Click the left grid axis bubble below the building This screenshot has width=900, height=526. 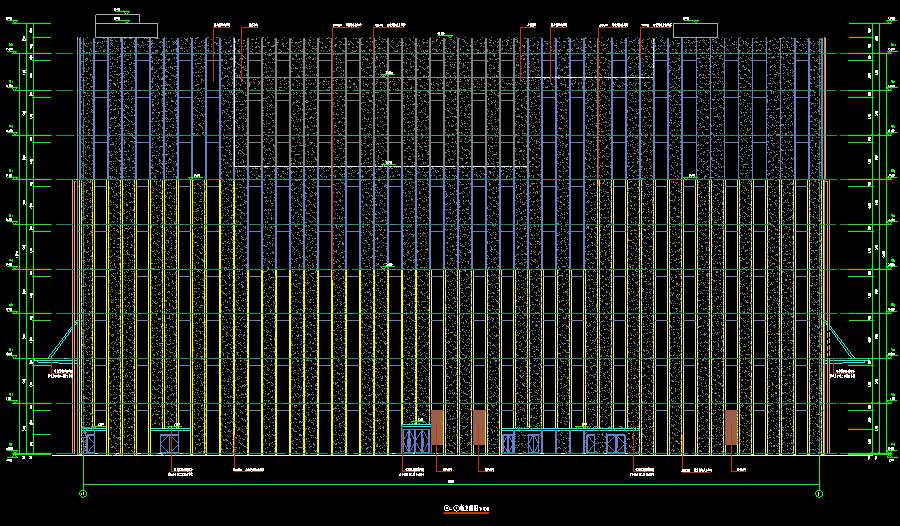point(83,493)
